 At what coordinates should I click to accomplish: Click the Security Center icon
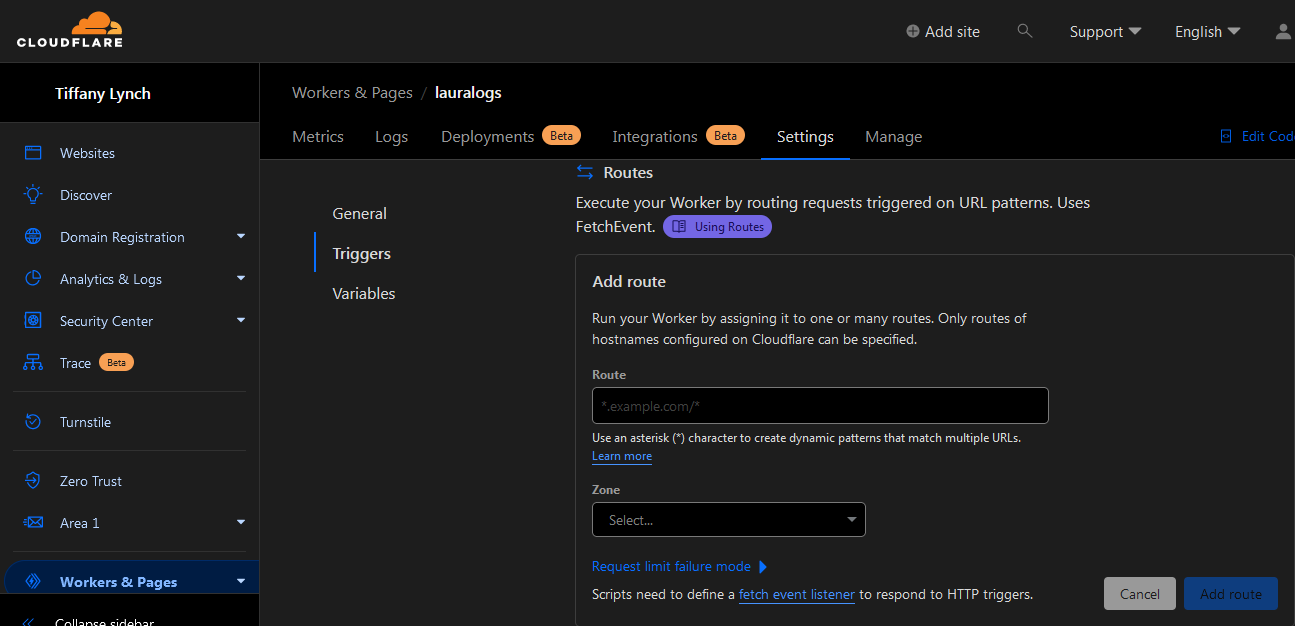point(33,321)
